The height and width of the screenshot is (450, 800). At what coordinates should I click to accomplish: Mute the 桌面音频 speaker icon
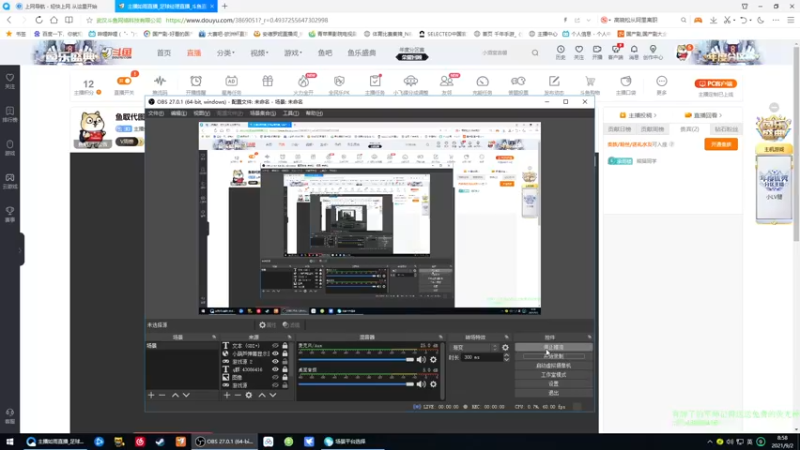click(x=421, y=384)
